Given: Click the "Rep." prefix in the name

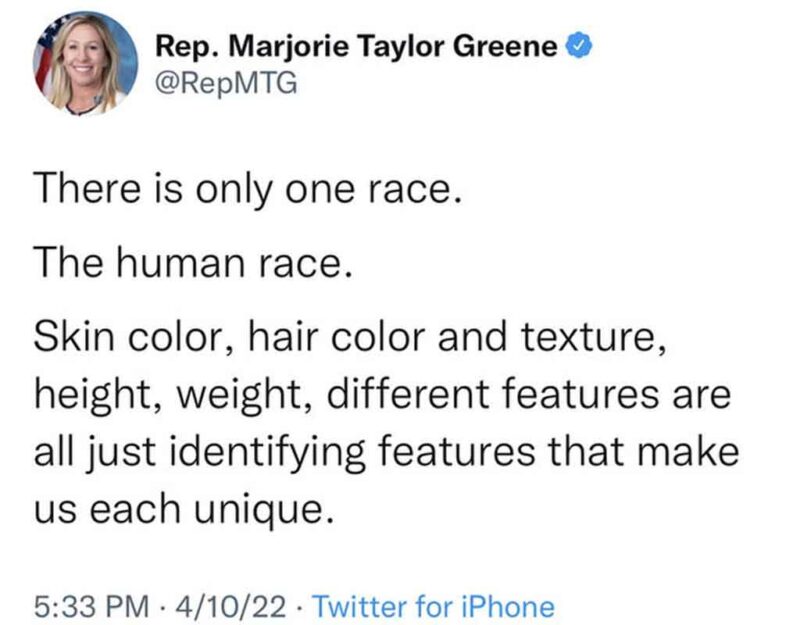Looking at the screenshot, I should click(x=179, y=45).
